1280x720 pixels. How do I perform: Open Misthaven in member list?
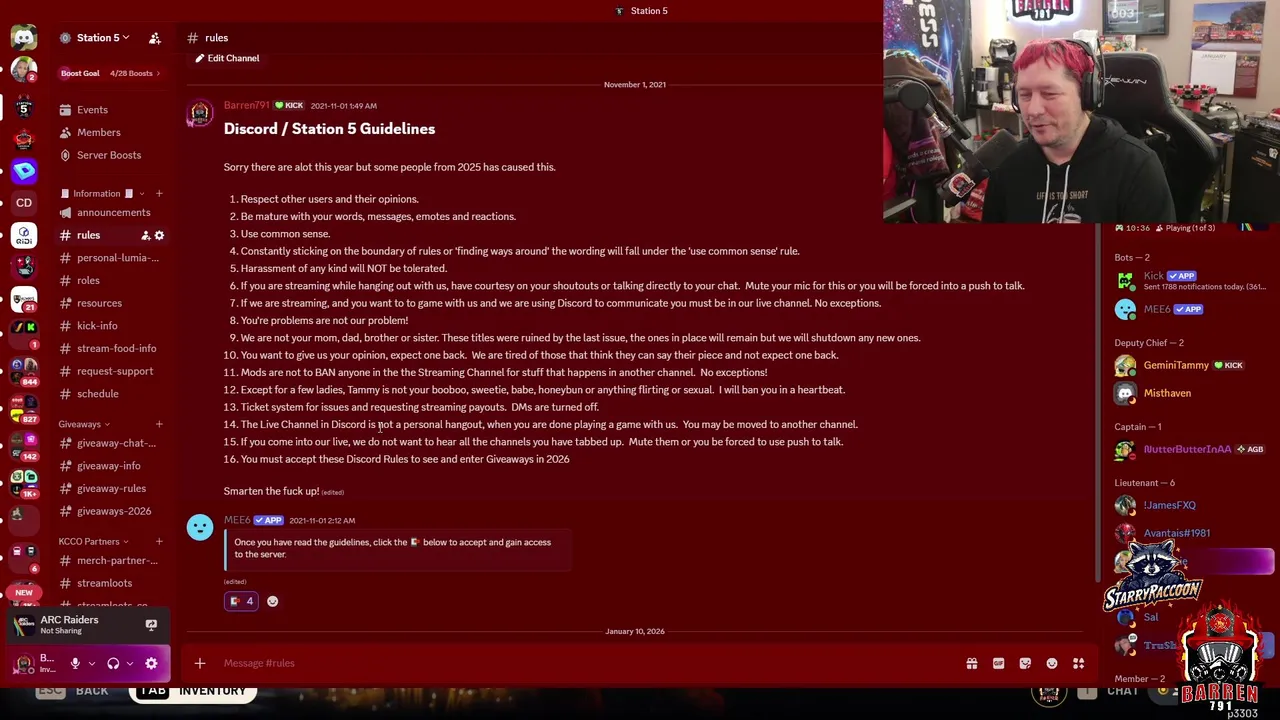tap(1166, 393)
